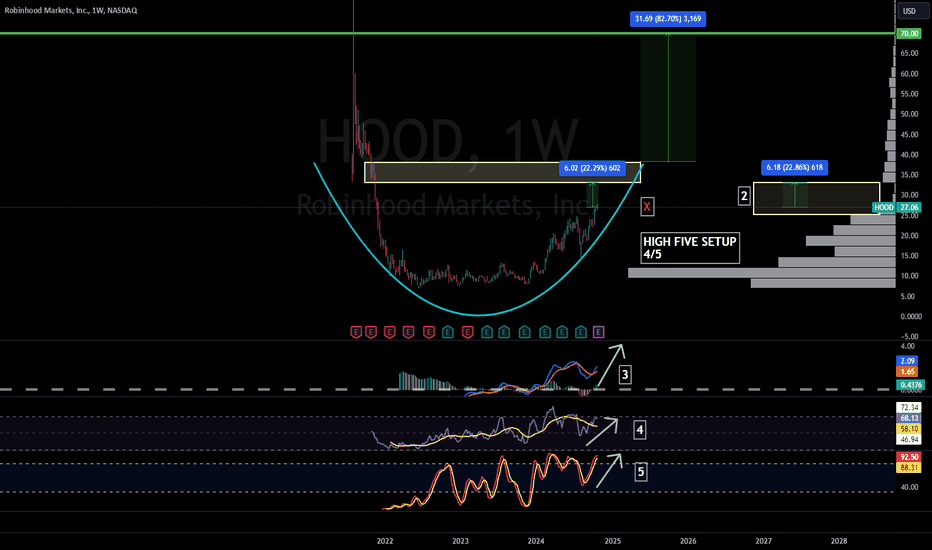Screen dimensions: 932x550
Task: Click the RSI value label 68.13
Action: tap(909, 418)
